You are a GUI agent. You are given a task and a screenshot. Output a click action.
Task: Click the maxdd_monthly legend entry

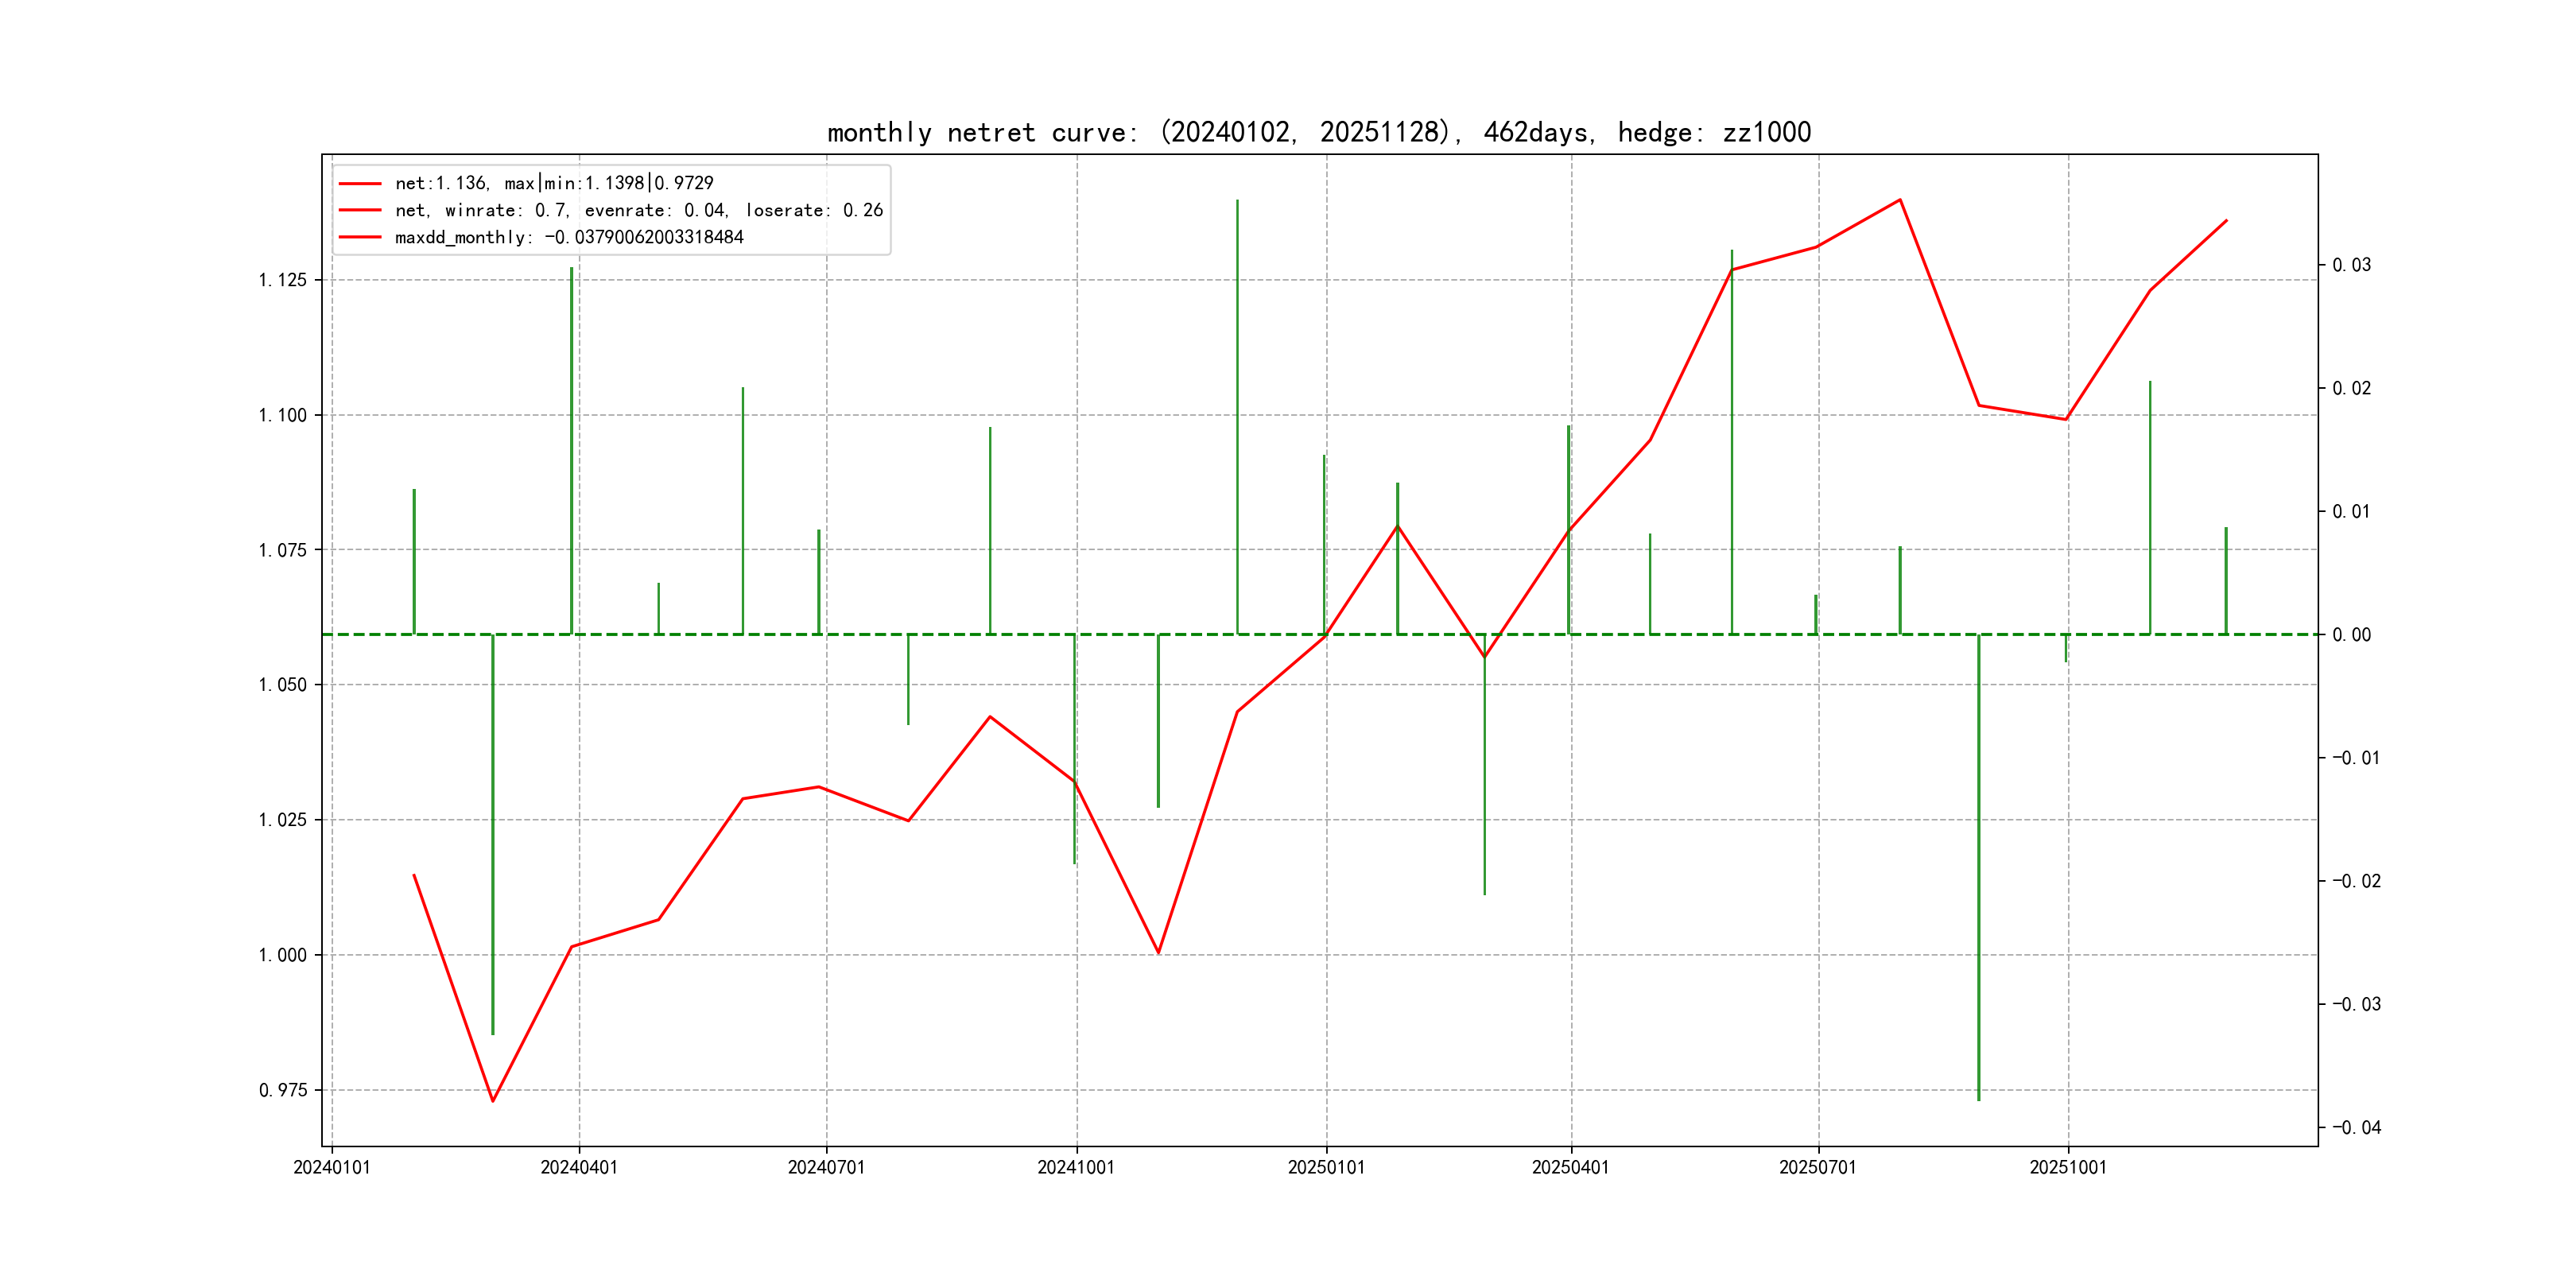point(569,237)
